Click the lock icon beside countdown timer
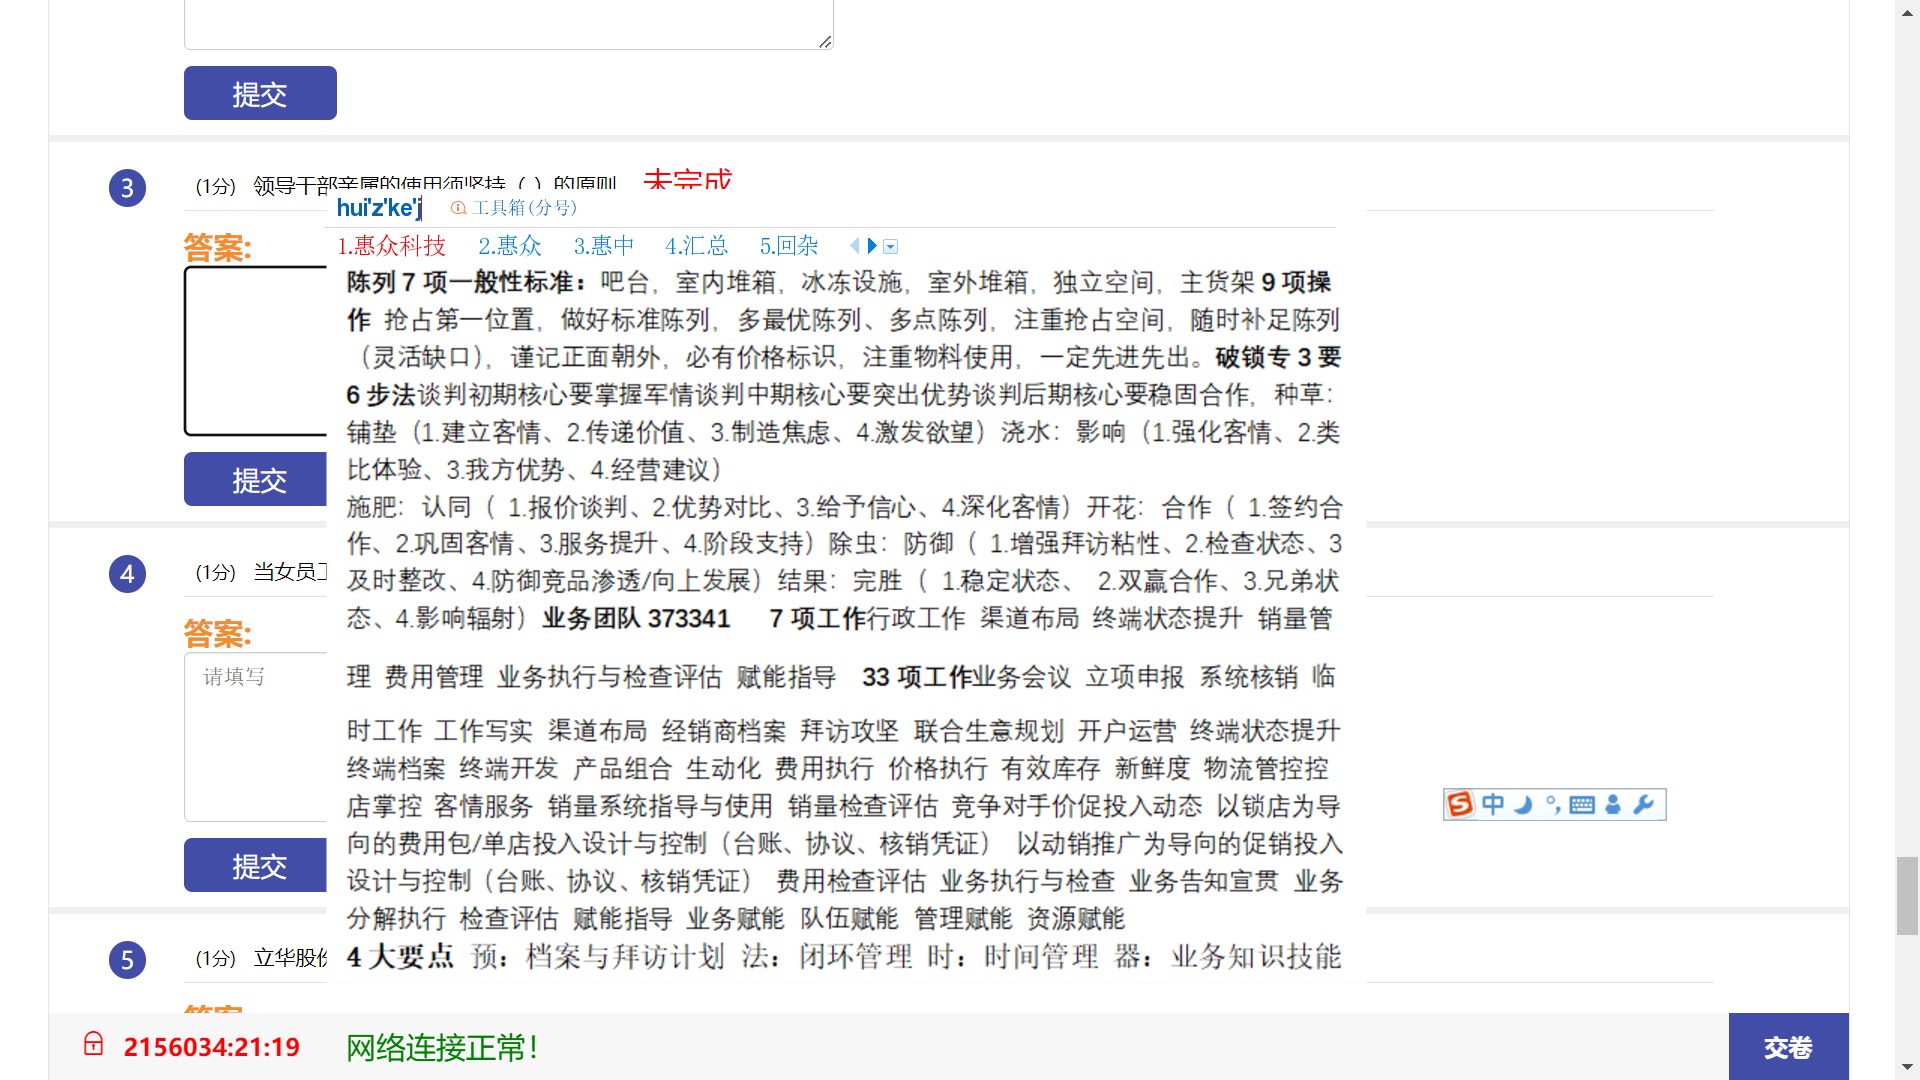The image size is (1920, 1080). pyautogui.click(x=93, y=1044)
